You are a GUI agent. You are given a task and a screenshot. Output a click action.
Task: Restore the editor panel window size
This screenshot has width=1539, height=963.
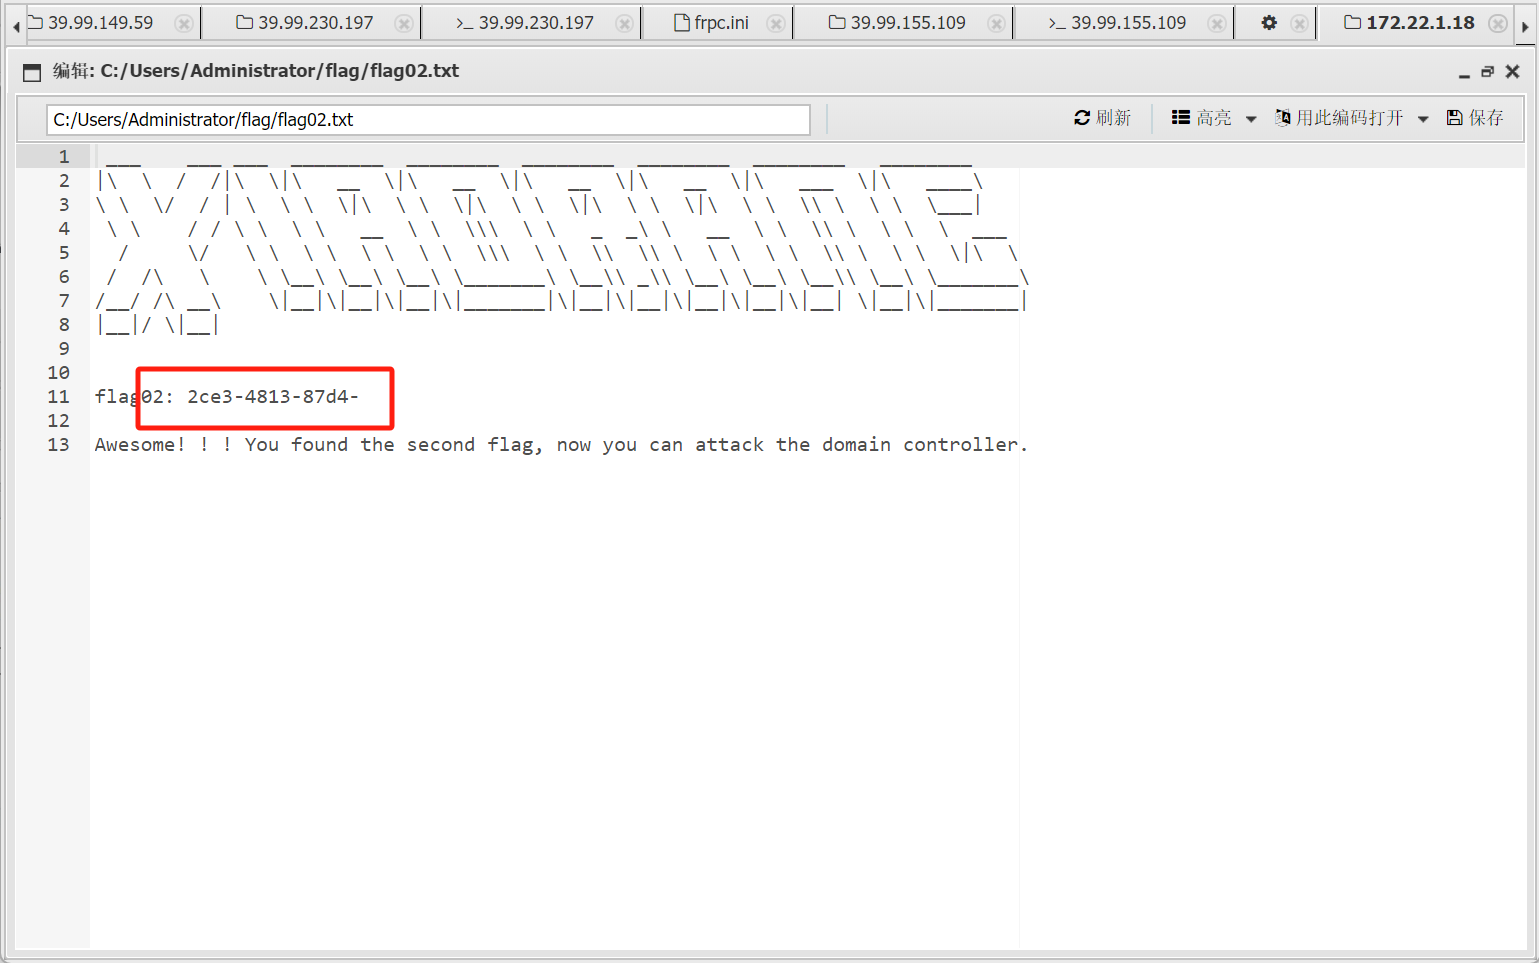[1487, 72]
